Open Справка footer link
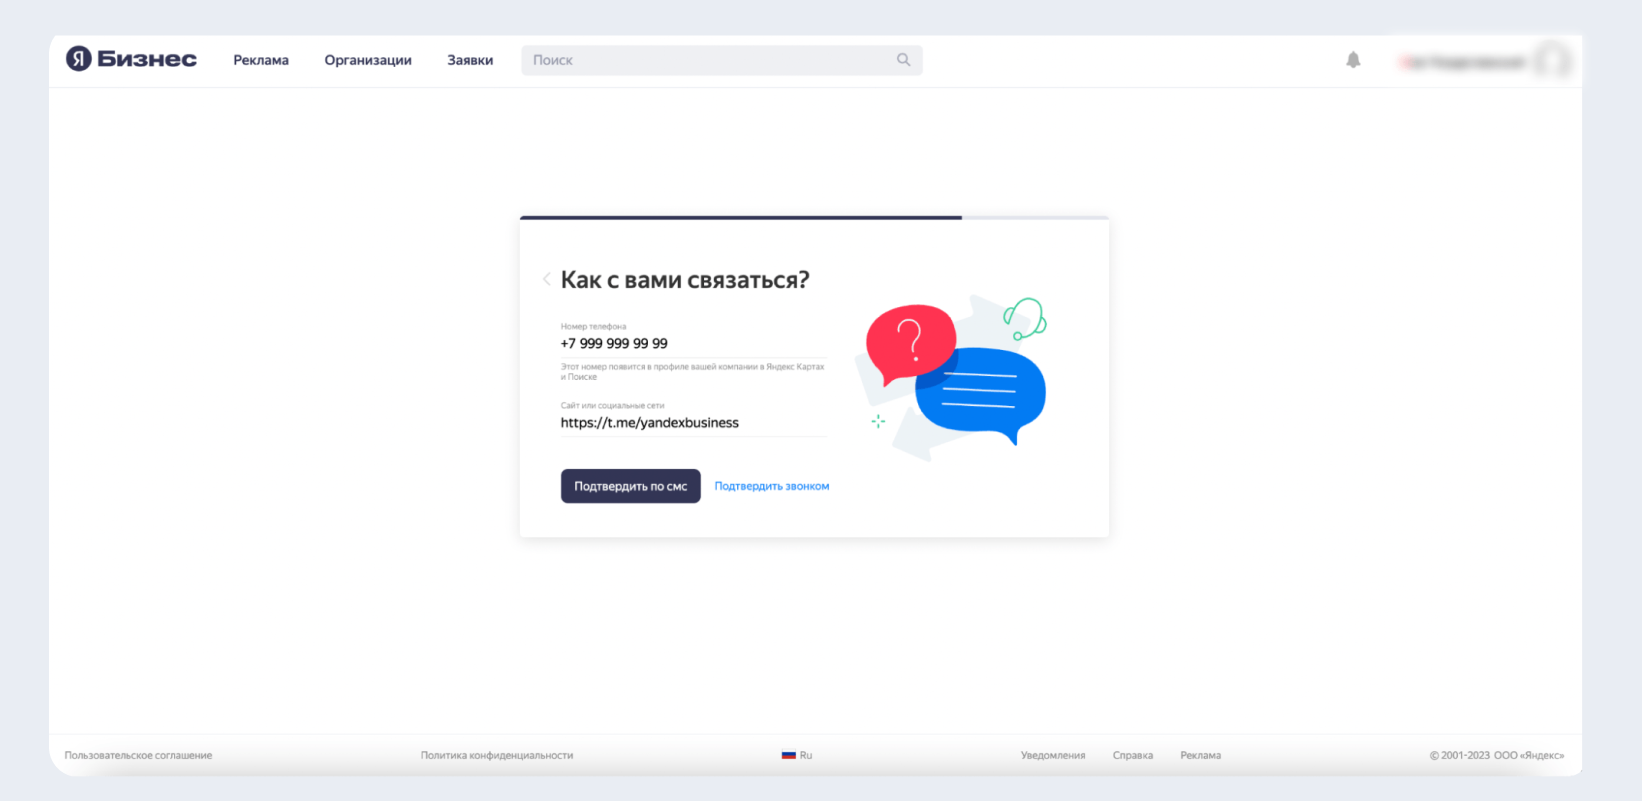1642x801 pixels. [1133, 755]
